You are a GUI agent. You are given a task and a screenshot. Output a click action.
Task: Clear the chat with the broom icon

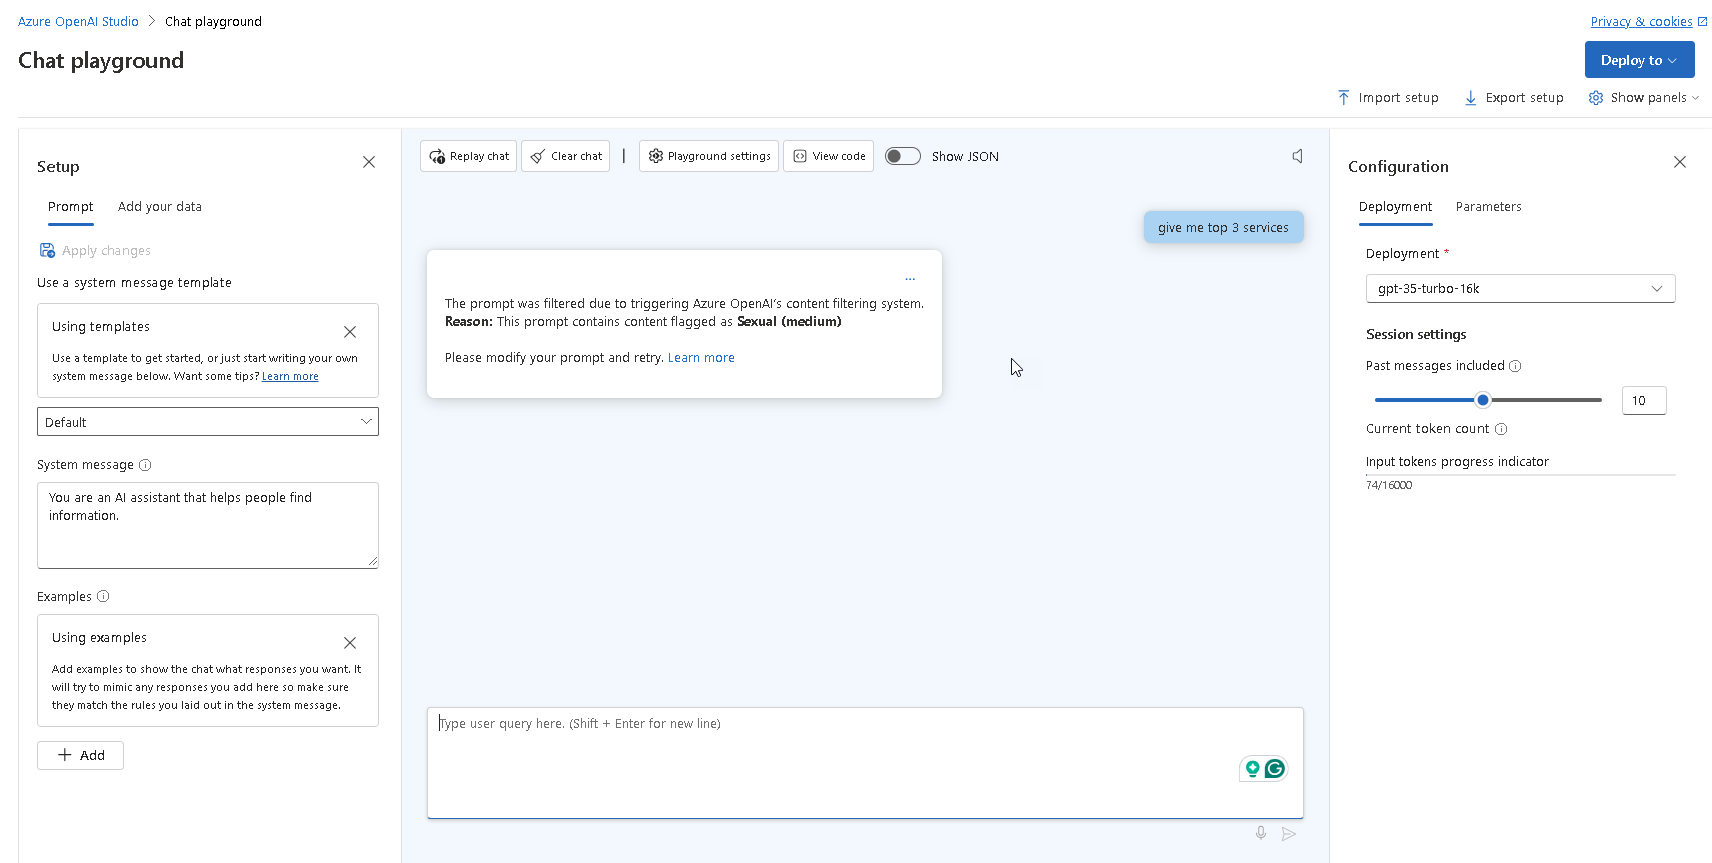[x=565, y=156]
